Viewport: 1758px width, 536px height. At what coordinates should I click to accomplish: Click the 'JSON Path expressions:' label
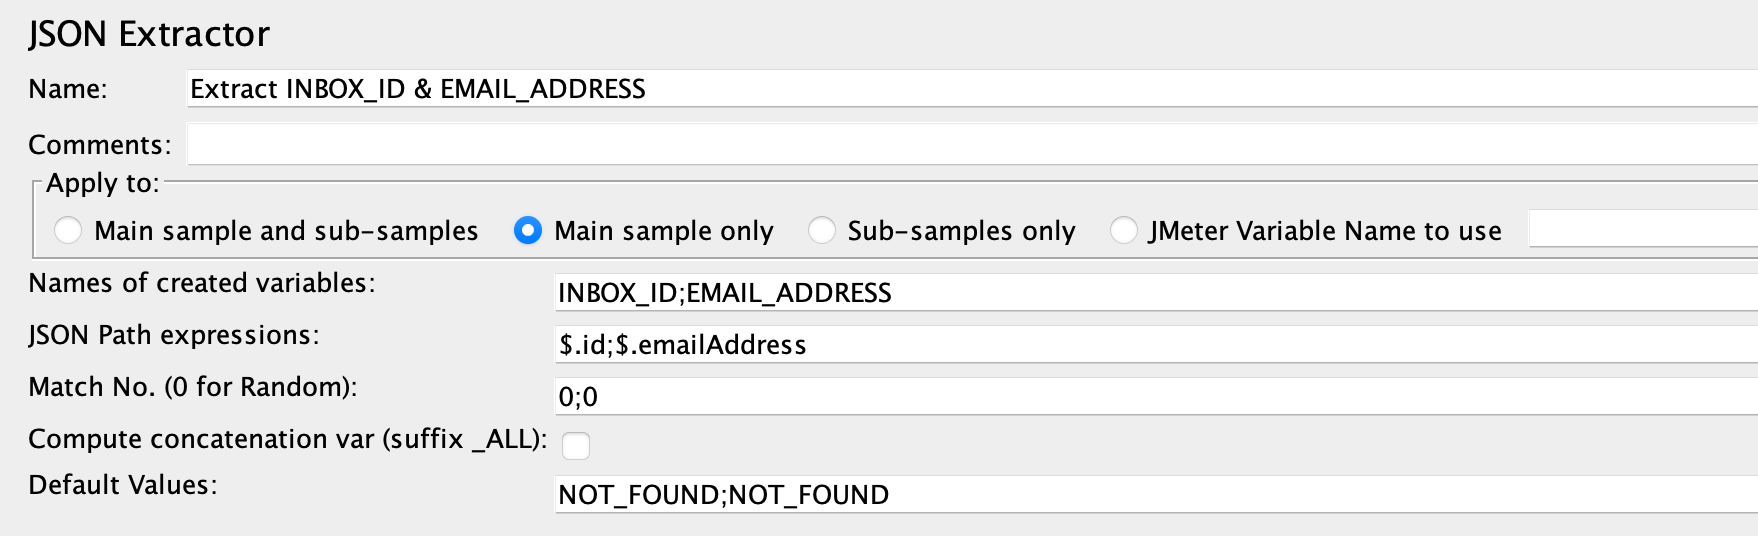click(174, 335)
